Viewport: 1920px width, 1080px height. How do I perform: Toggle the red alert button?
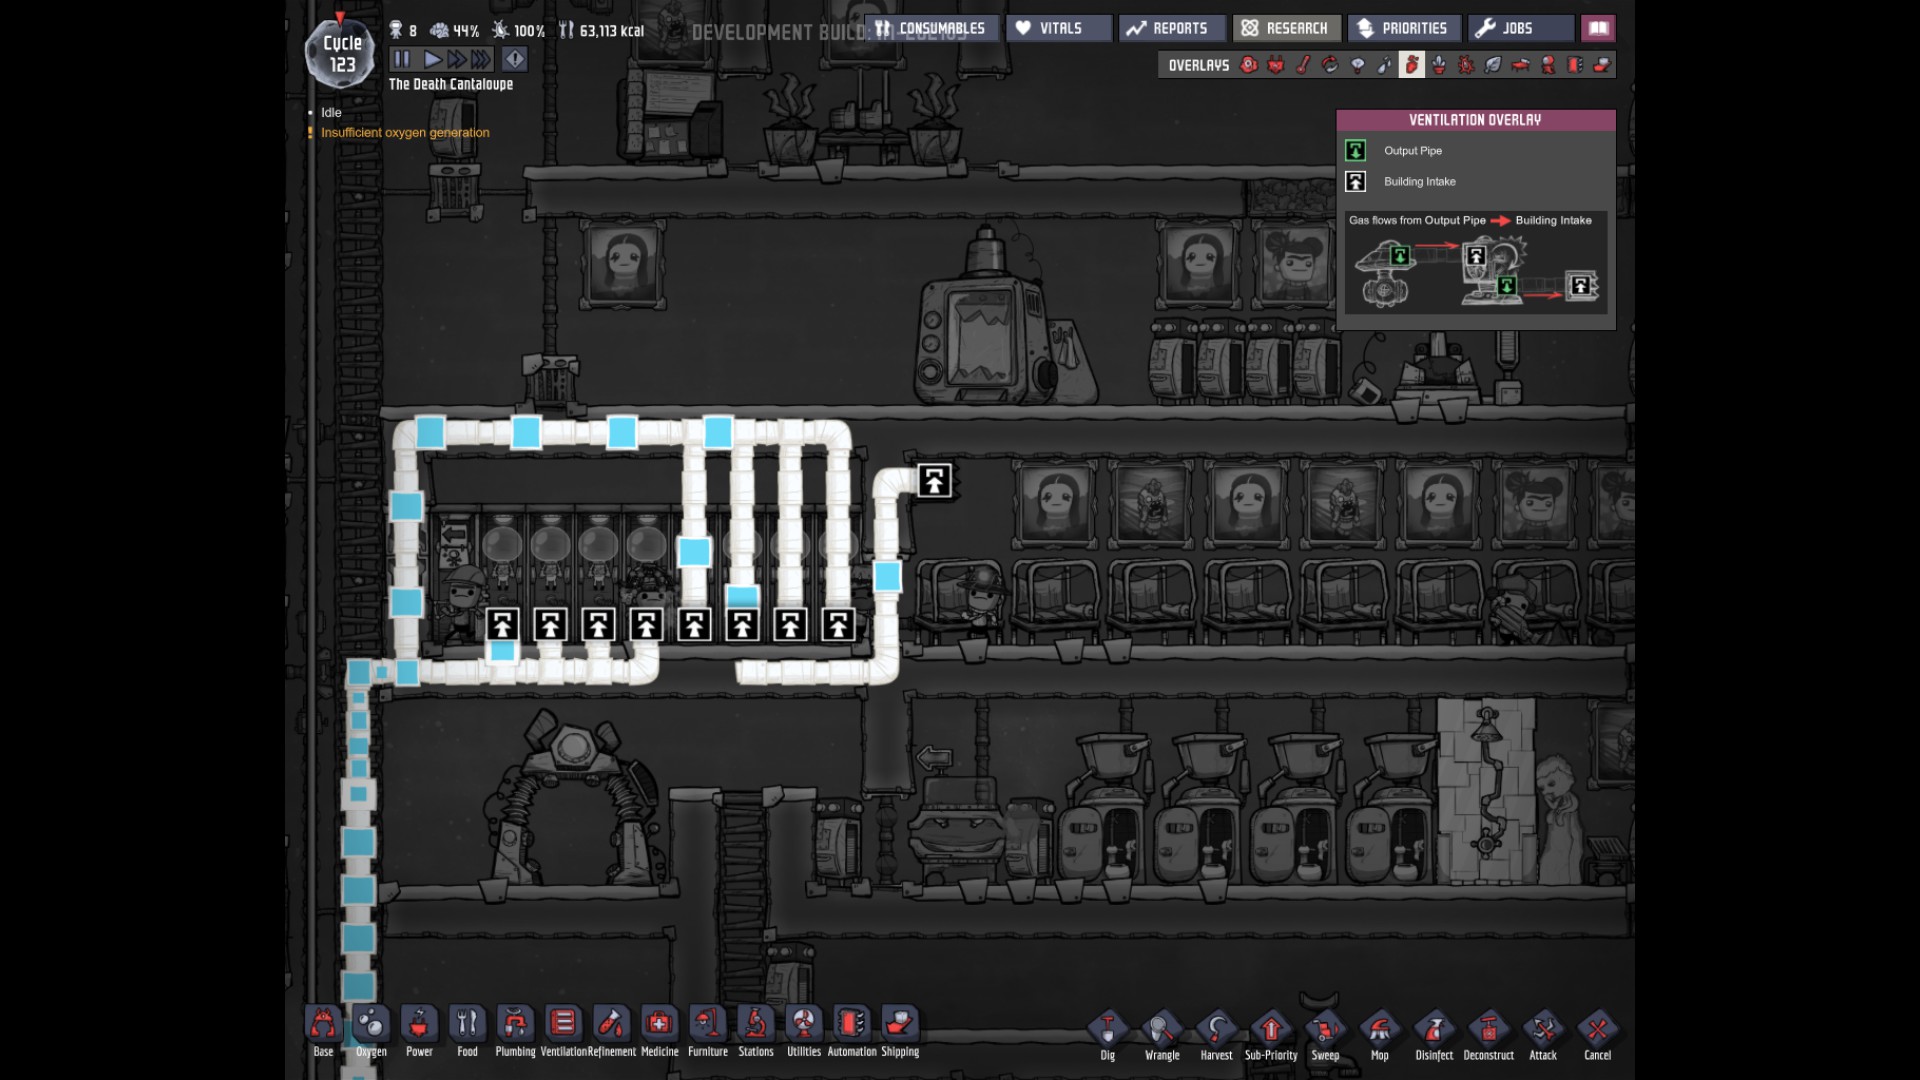pyautogui.click(x=514, y=59)
